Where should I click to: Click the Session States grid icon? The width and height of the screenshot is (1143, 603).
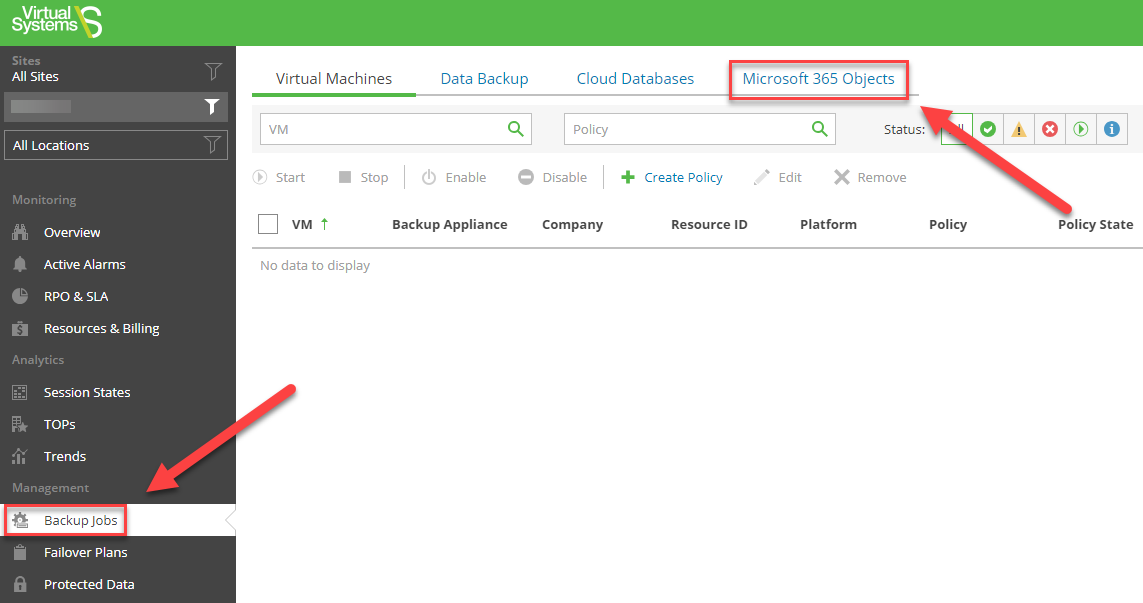20,392
